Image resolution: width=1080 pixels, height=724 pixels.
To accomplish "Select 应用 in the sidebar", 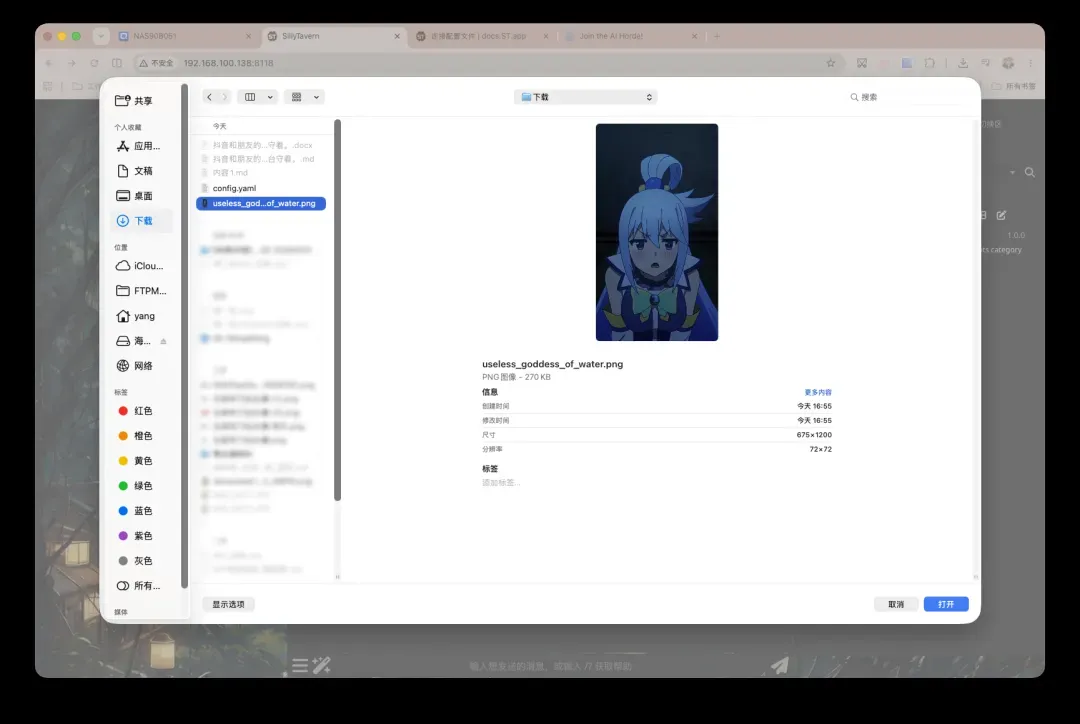I will tap(142, 146).
